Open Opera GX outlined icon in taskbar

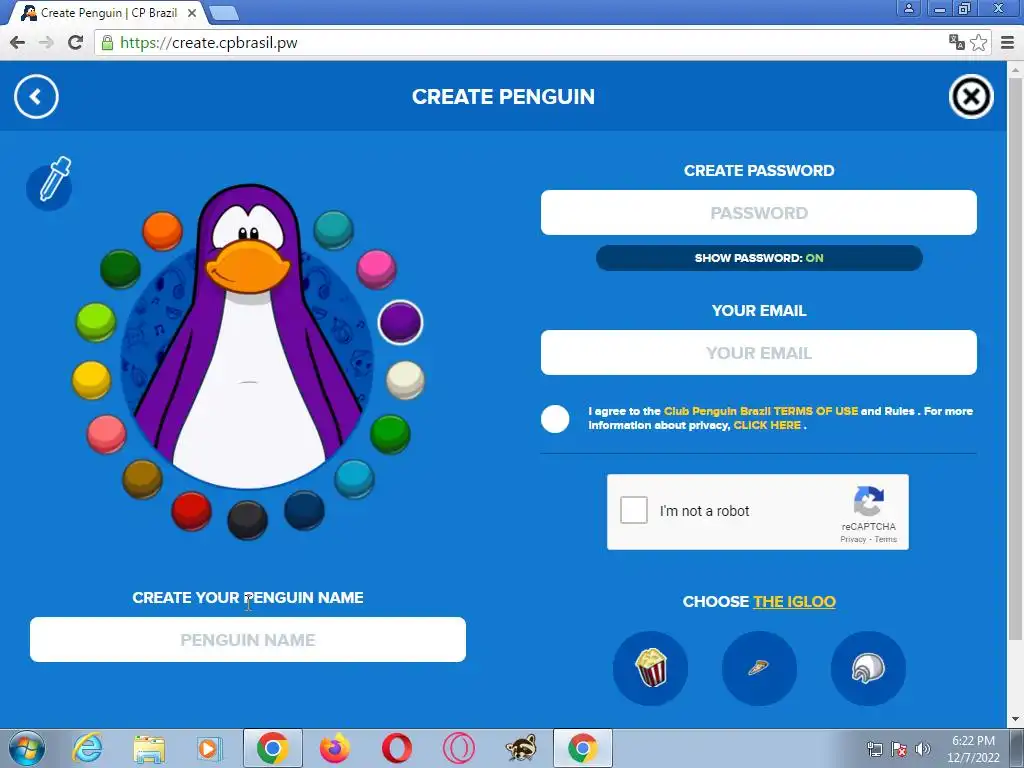(458, 748)
